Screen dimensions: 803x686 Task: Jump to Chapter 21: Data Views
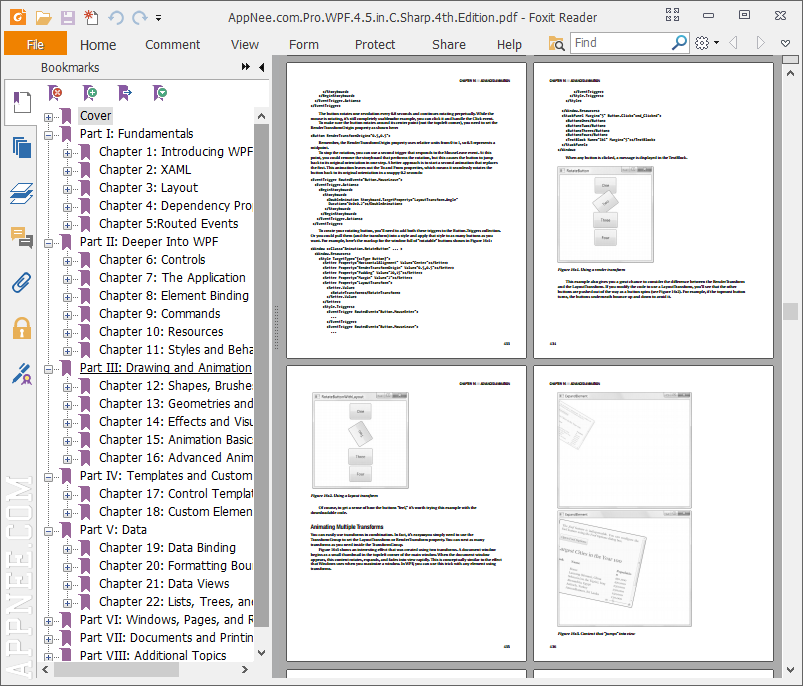pos(164,584)
